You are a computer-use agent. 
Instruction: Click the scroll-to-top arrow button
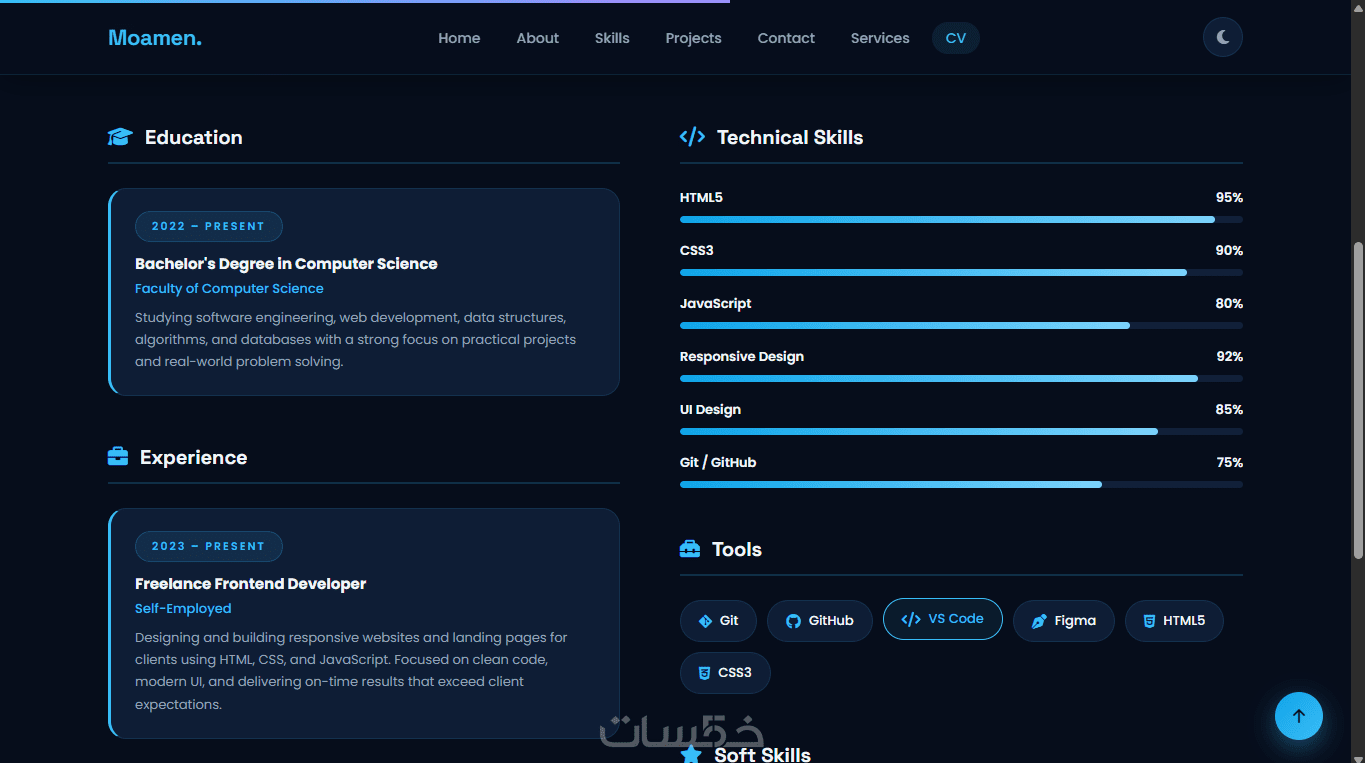click(1299, 716)
